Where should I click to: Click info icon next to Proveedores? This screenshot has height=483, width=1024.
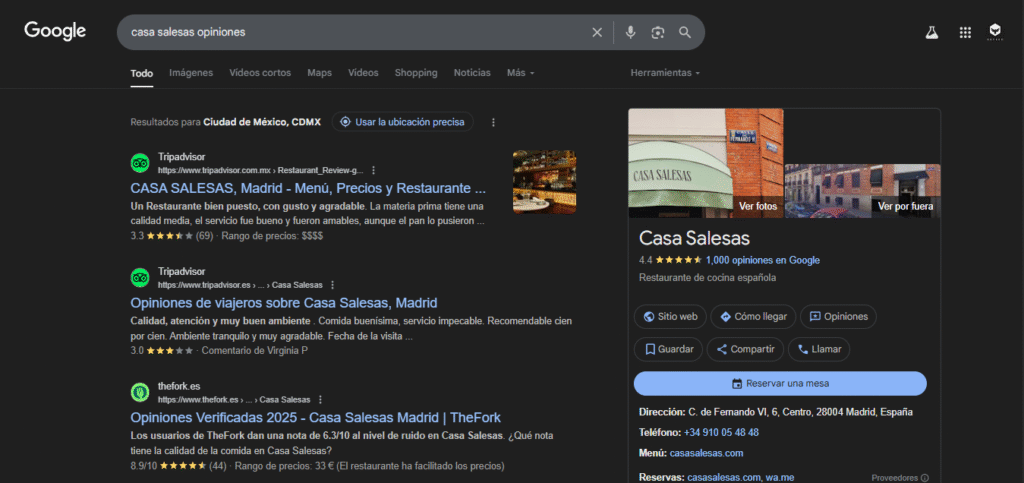[925, 478]
